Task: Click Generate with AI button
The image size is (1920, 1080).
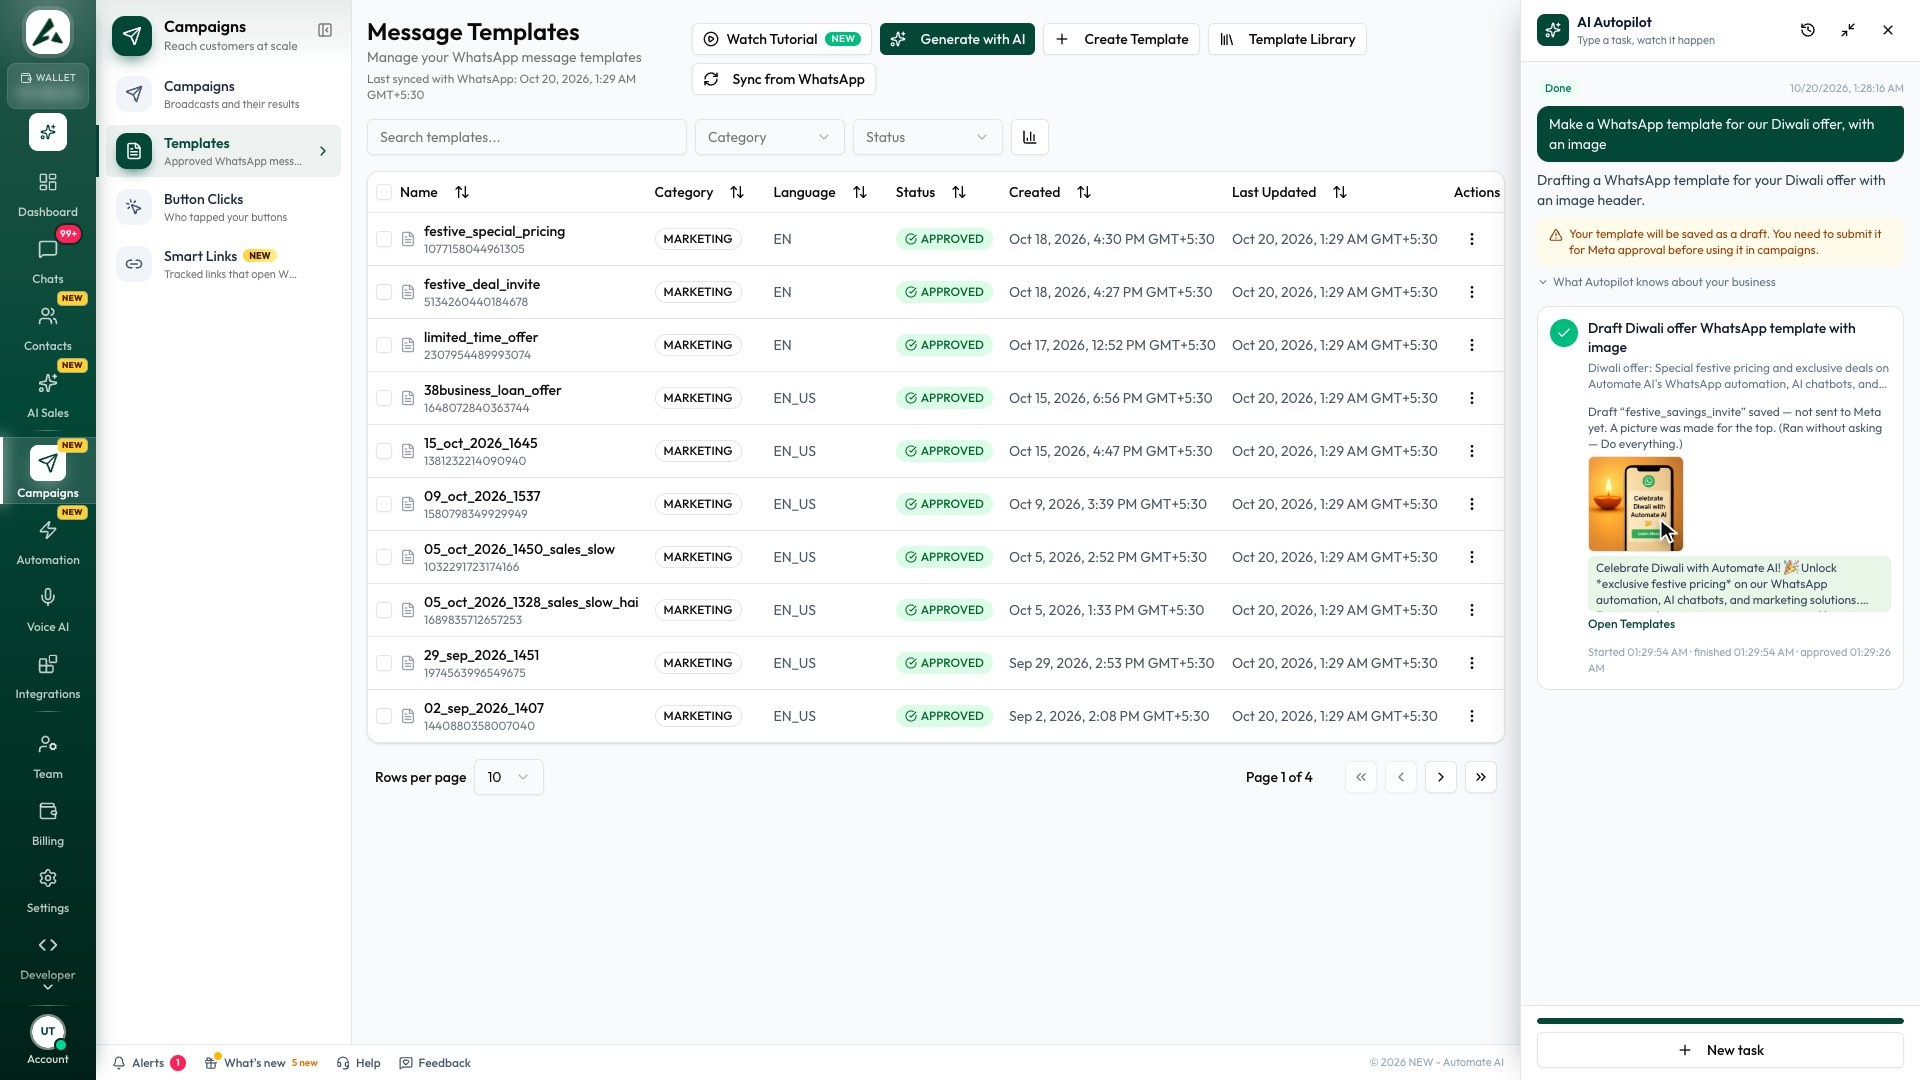Action: click(x=957, y=39)
